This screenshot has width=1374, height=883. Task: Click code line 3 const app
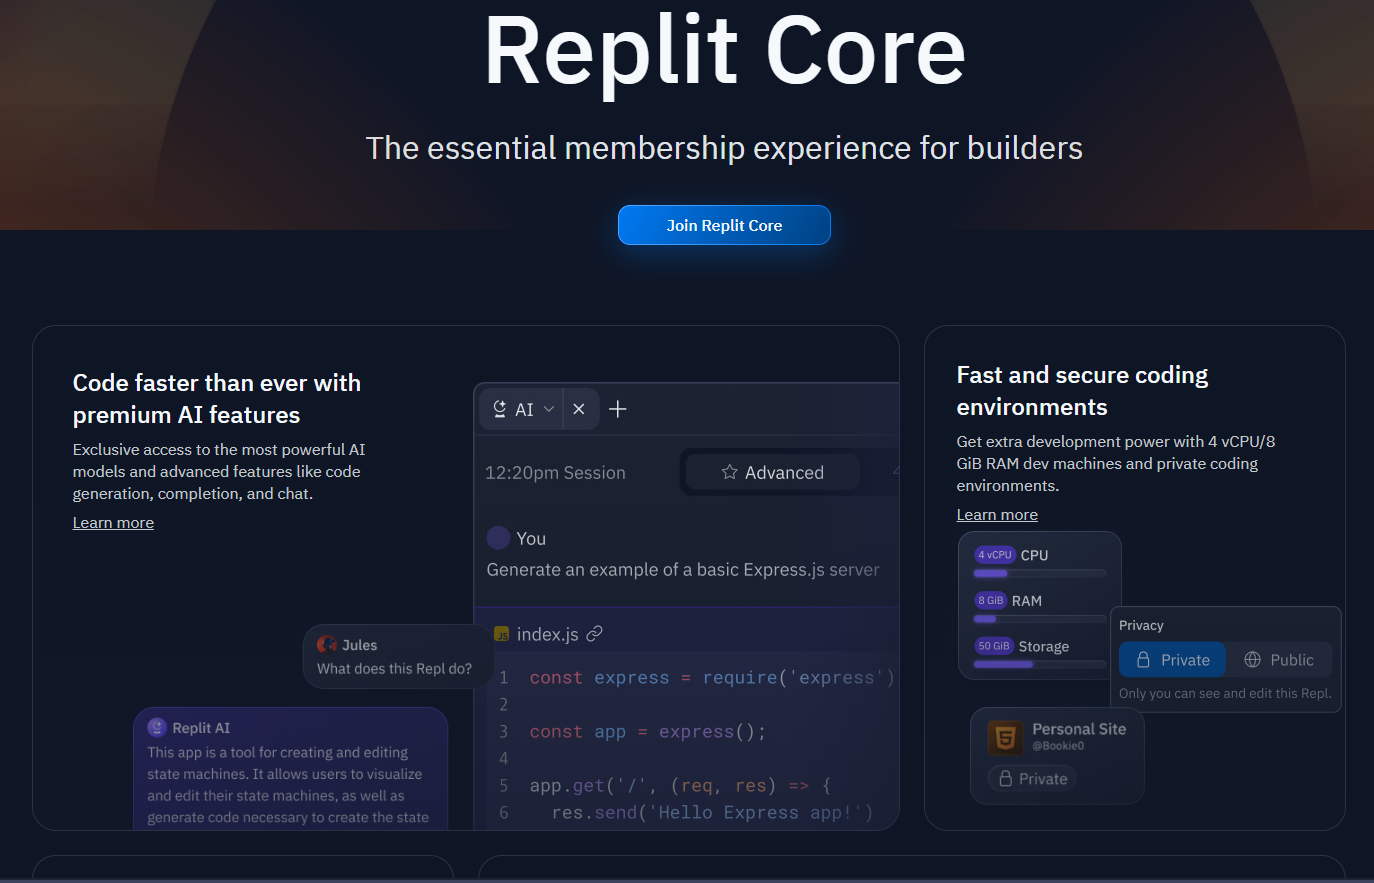[648, 732]
